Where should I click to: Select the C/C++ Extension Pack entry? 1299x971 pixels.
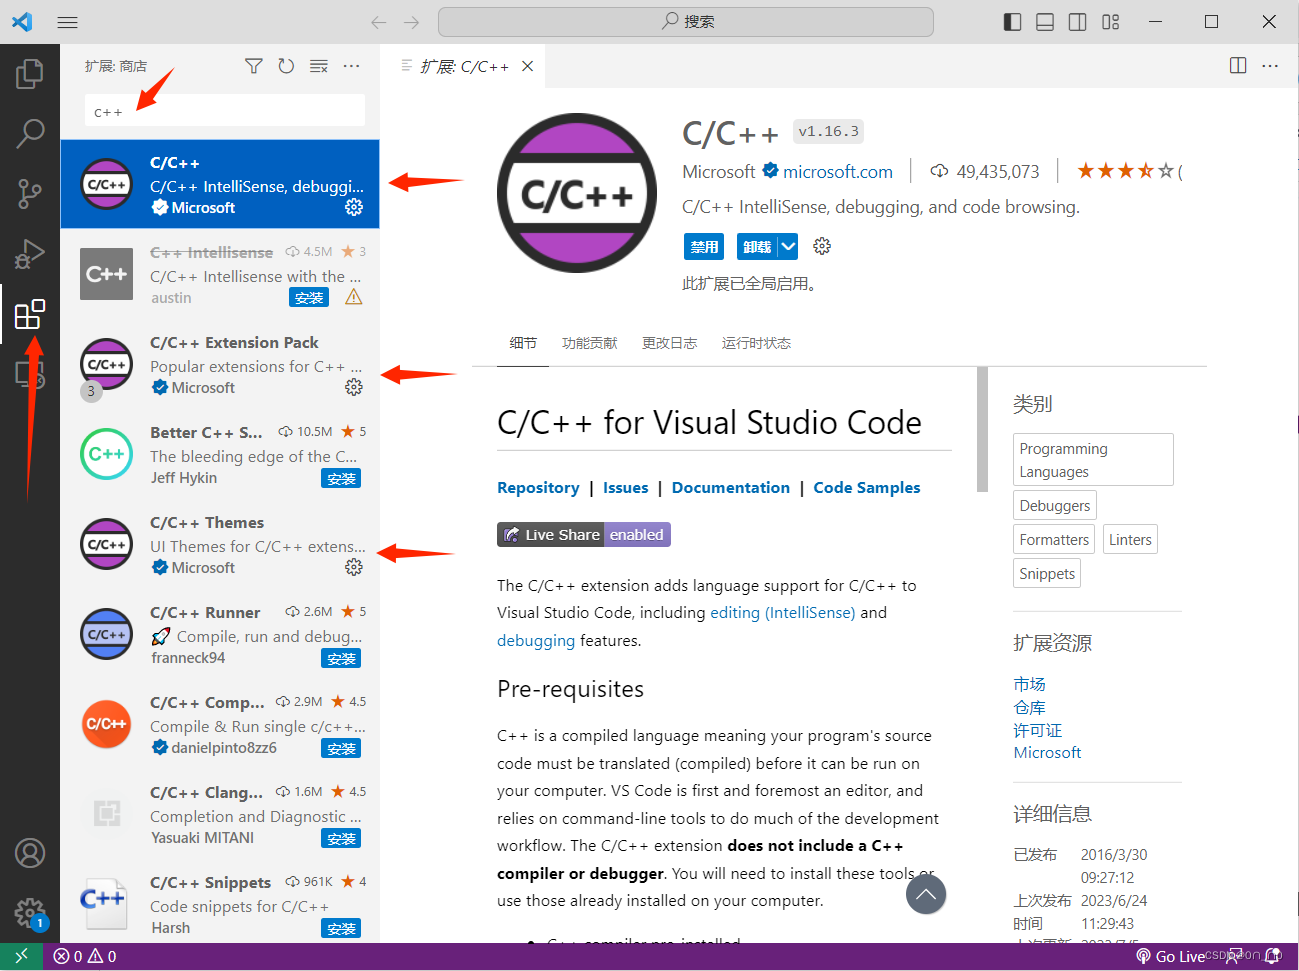click(x=220, y=364)
